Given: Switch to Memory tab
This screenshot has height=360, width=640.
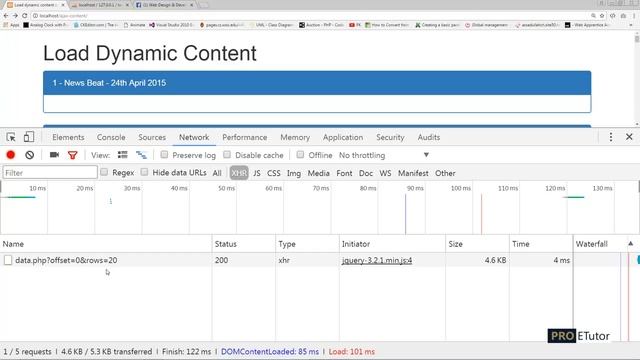Looking at the screenshot, I should point(295,137).
